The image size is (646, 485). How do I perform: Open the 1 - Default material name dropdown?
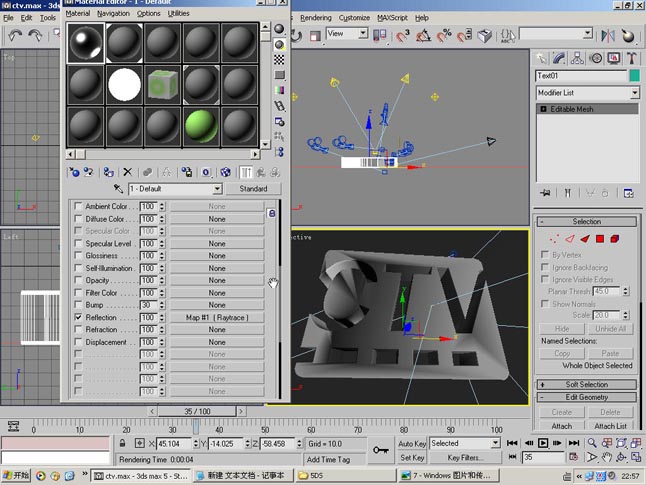(217, 189)
